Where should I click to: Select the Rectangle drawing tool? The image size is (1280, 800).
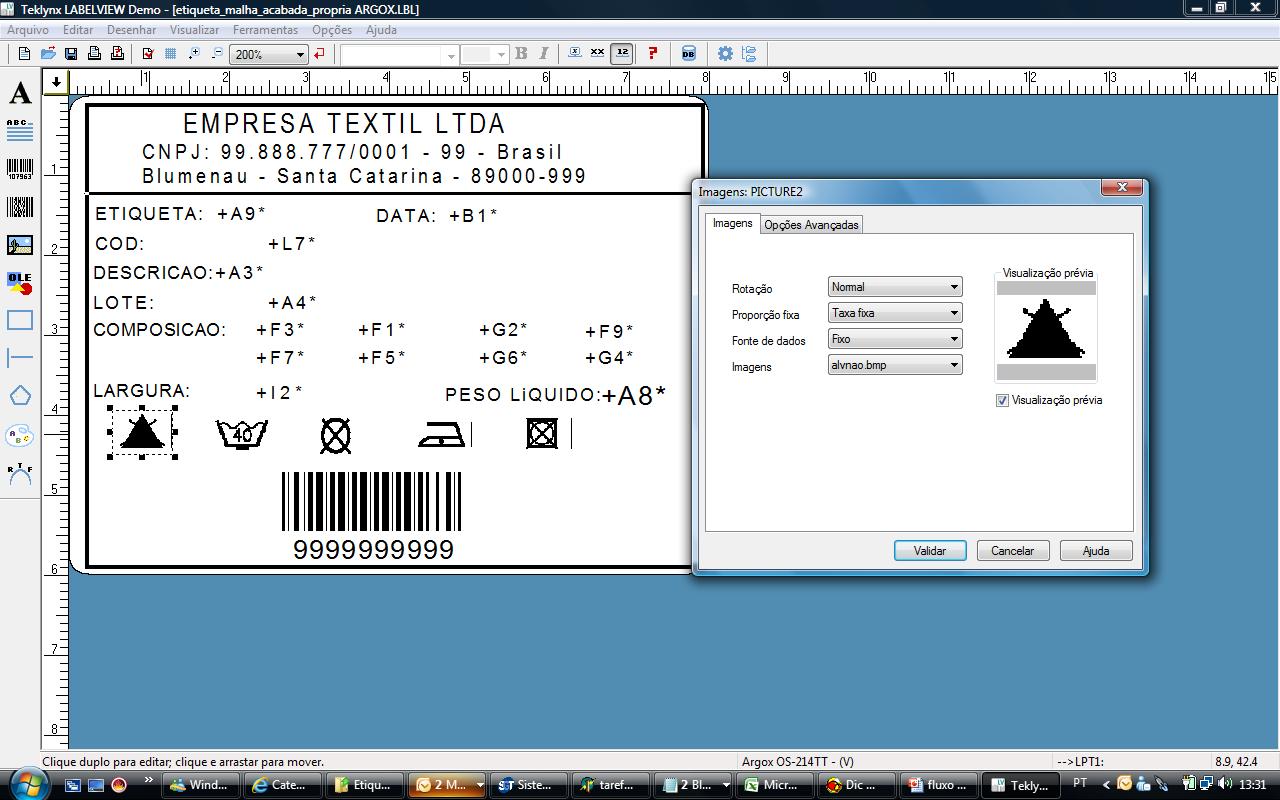(x=20, y=320)
